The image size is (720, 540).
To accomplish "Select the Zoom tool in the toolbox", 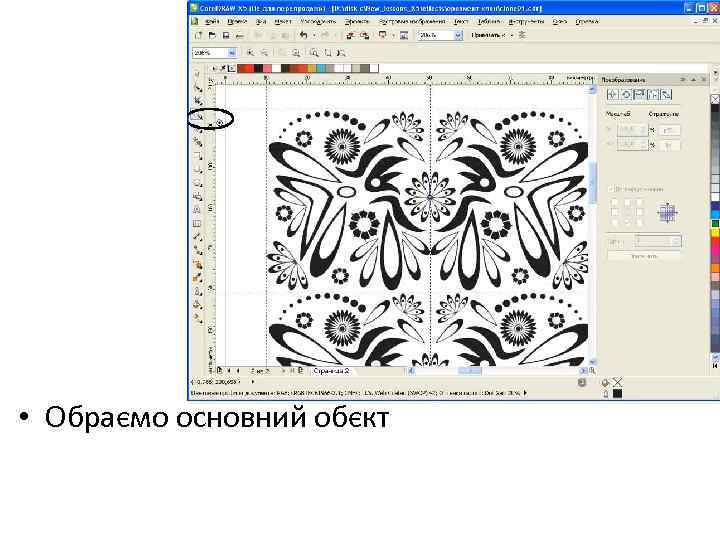I will [197, 118].
